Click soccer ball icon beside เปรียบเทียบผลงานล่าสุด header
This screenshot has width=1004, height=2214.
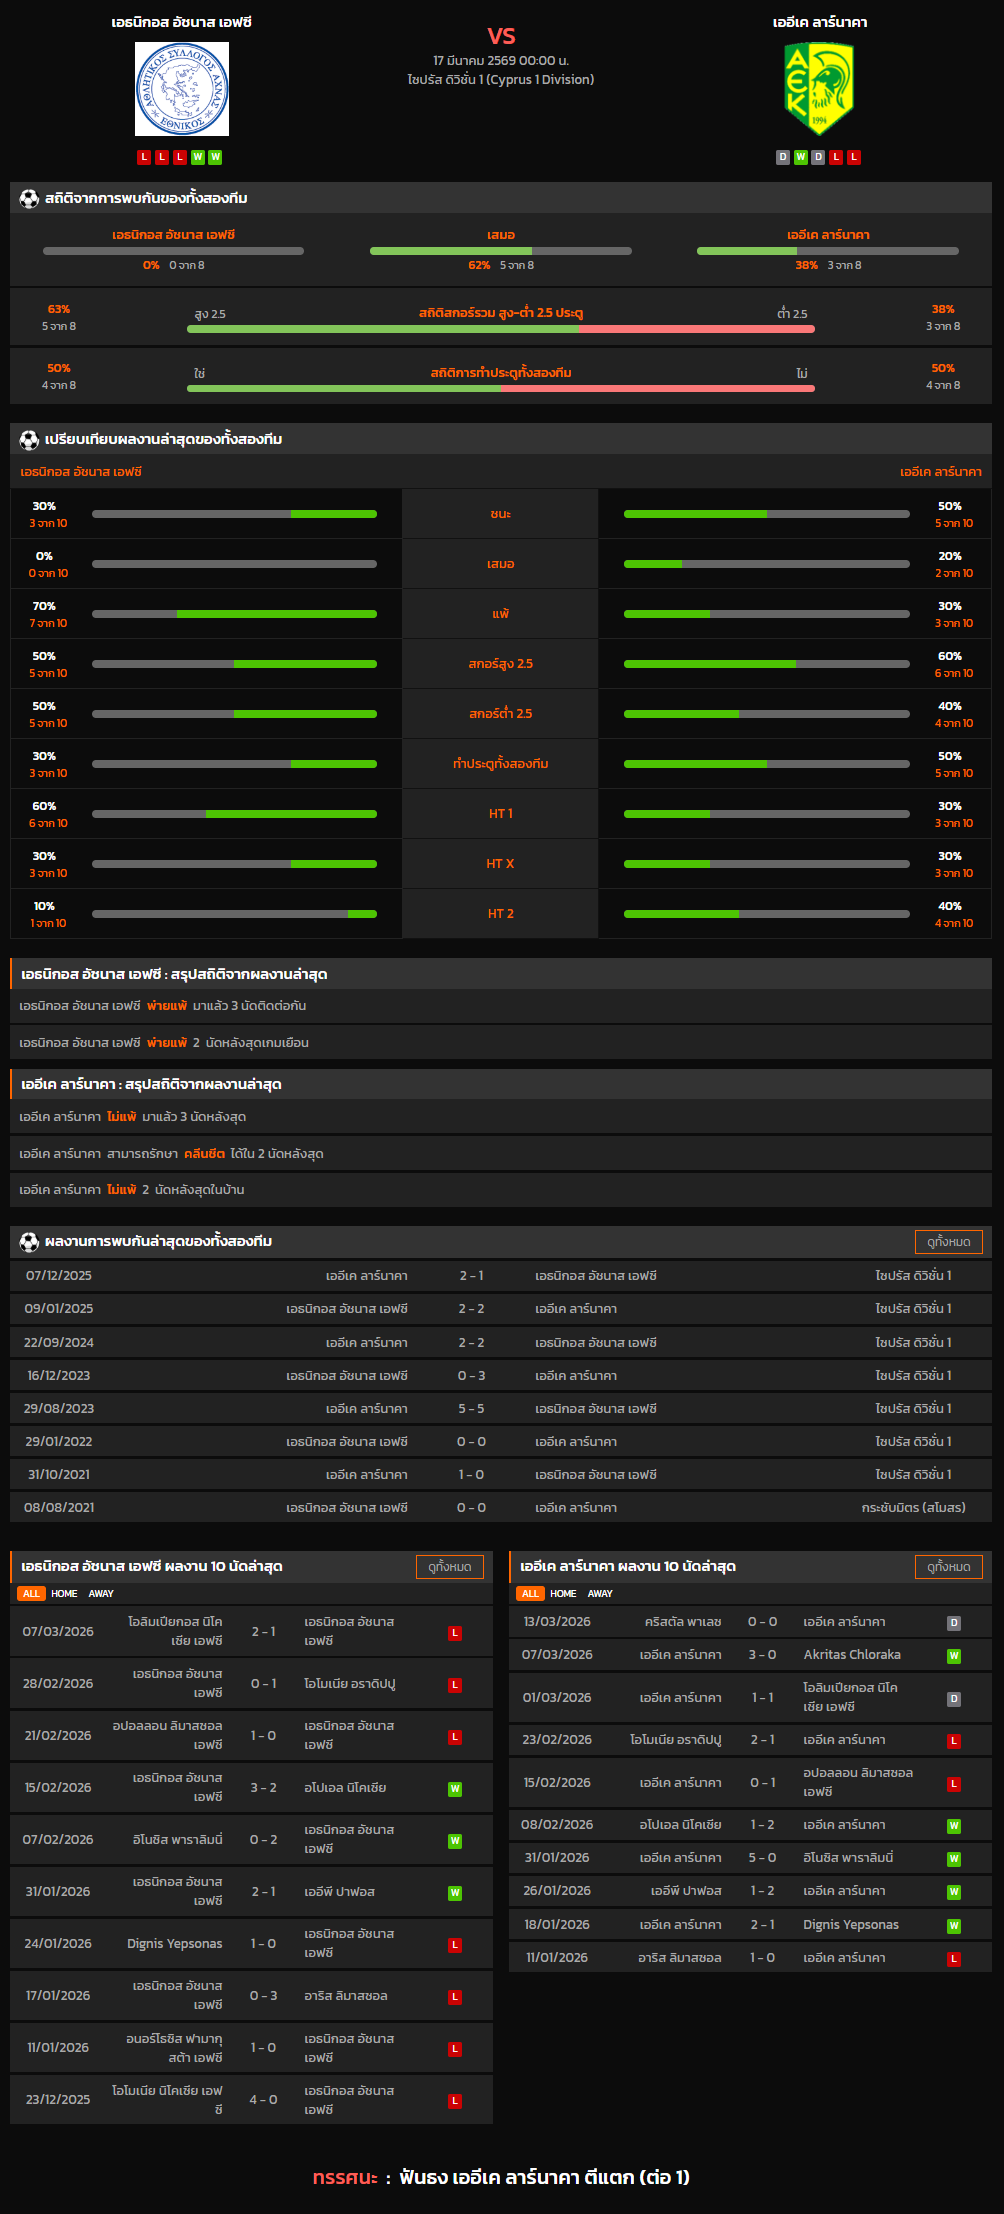[29, 440]
